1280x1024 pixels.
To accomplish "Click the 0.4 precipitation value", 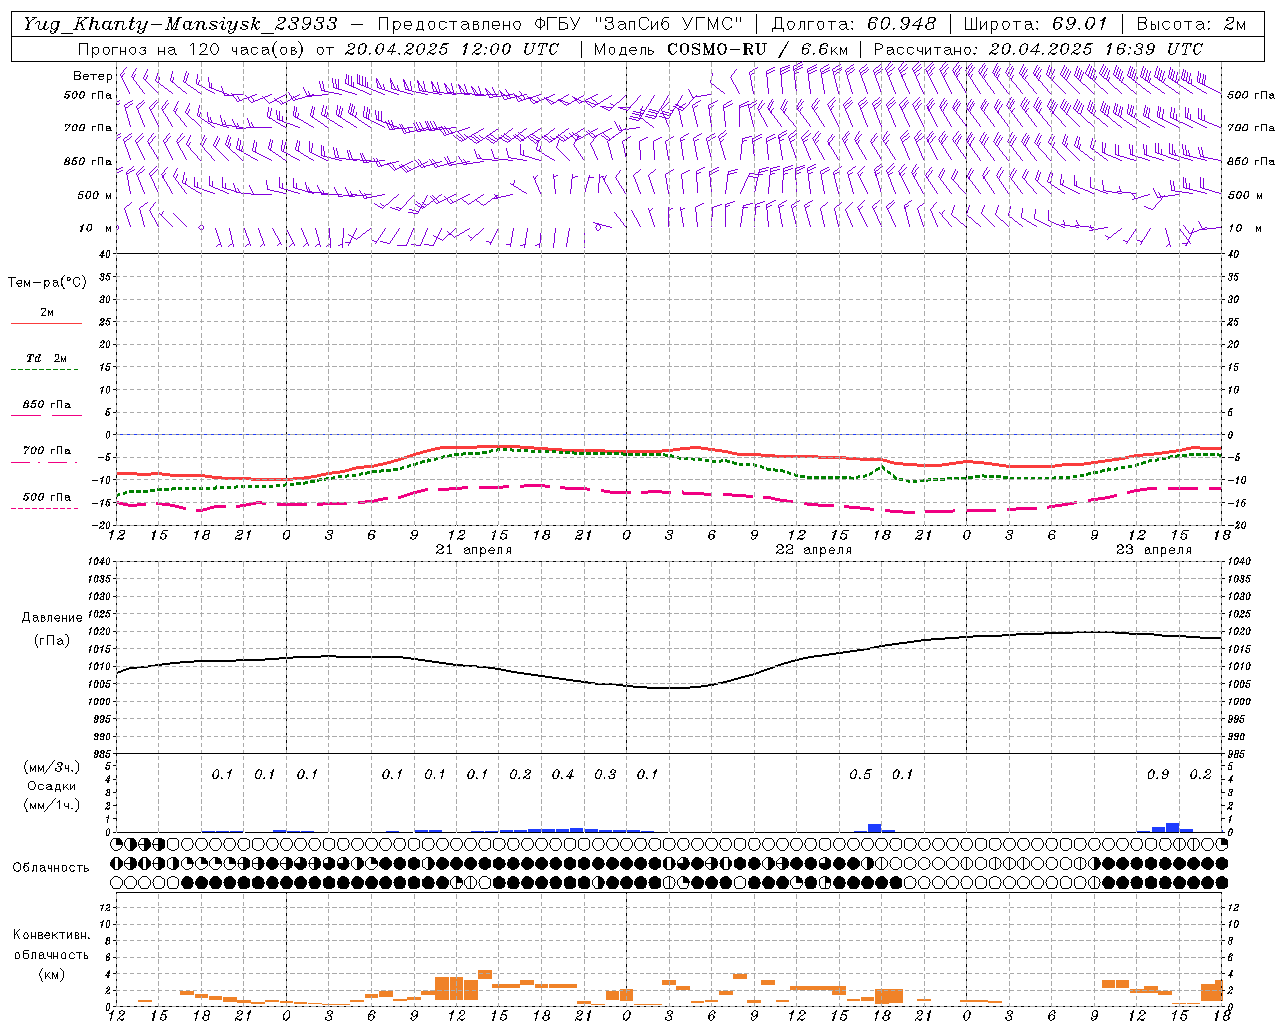I will [x=563, y=775].
